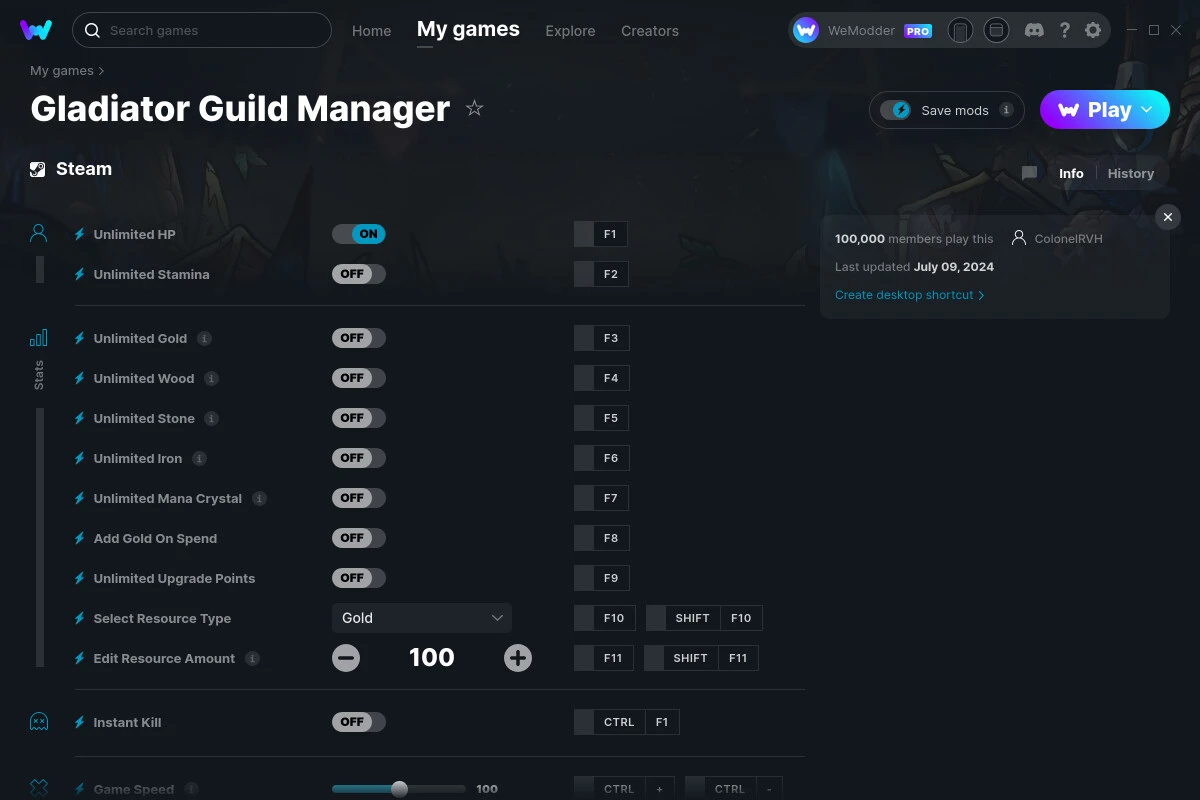
Task: Turn off the Unlimited HP toggle
Action: [x=359, y=233]
